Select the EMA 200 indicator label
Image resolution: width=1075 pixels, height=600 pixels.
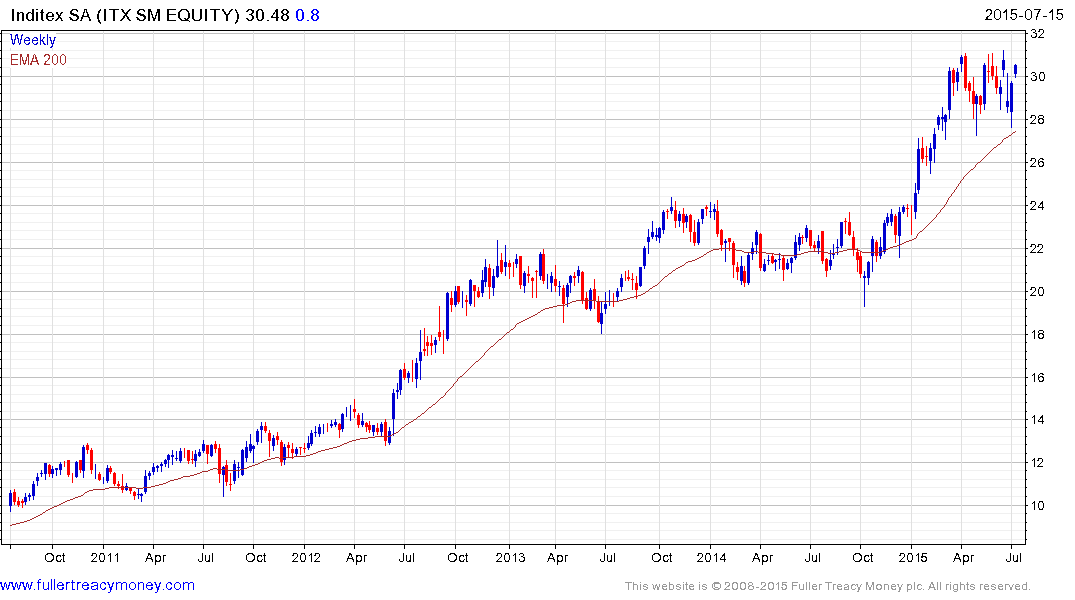[38, 60]
